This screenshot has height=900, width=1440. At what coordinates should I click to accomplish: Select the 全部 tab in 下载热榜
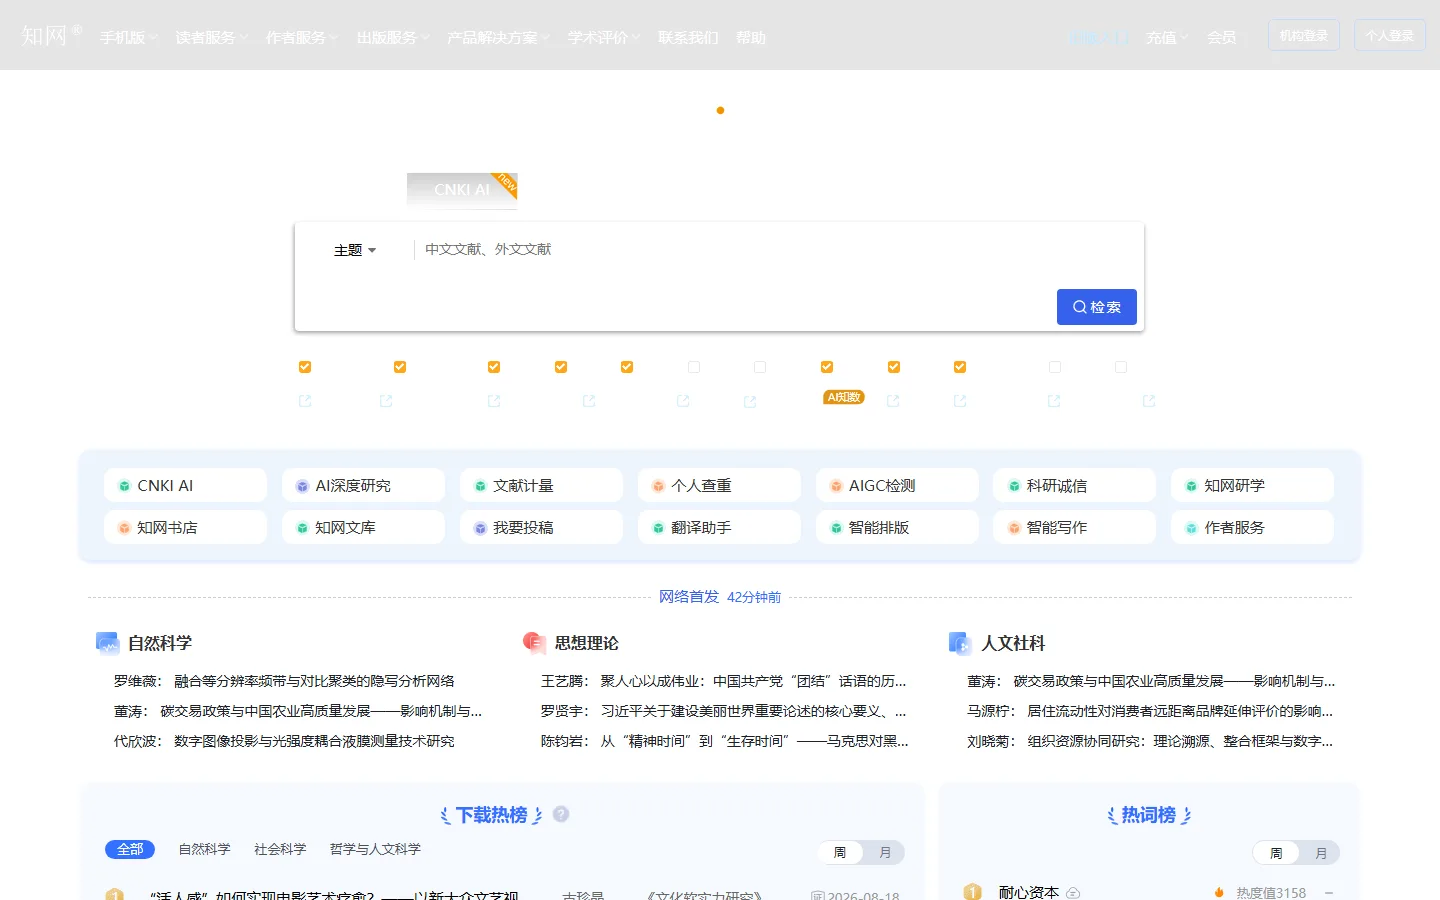tap(130, 849)
